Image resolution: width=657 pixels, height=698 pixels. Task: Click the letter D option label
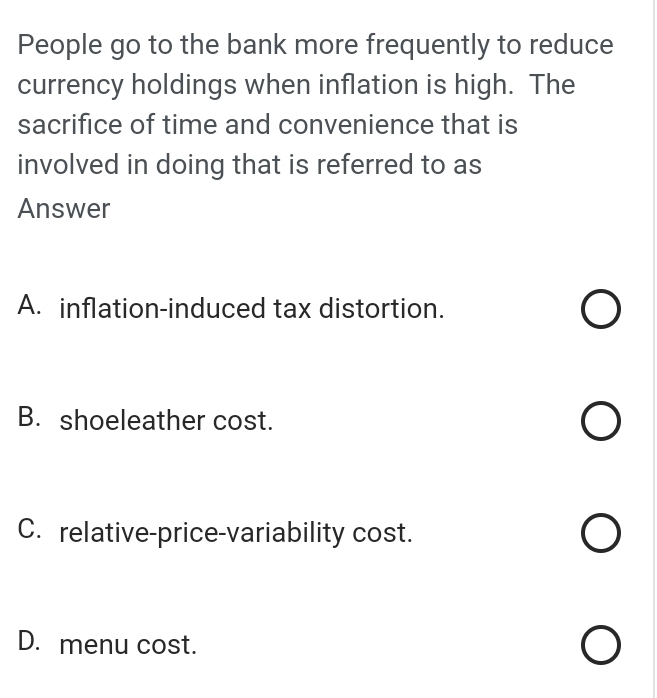29,642
